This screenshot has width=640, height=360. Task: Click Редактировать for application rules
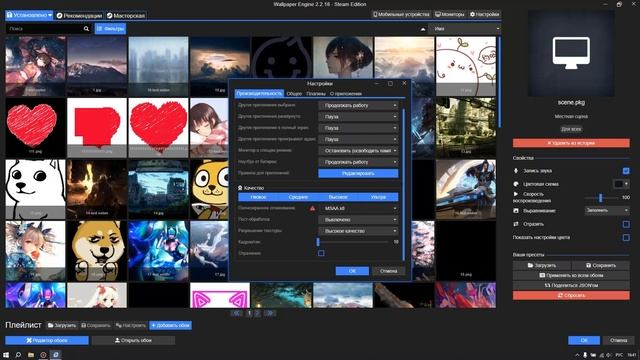[x=358, y=173]
